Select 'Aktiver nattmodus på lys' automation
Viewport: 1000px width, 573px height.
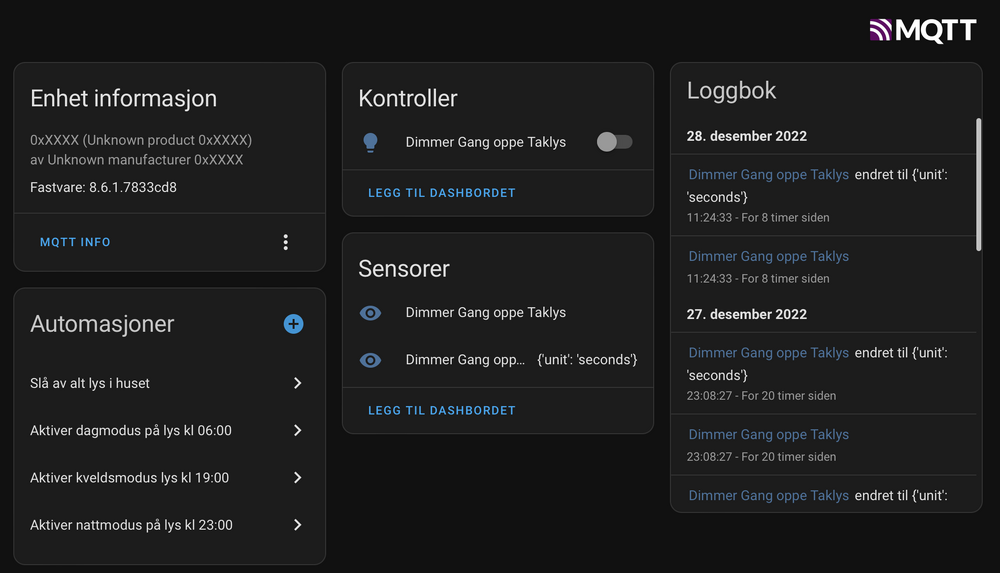click(131, 525)
